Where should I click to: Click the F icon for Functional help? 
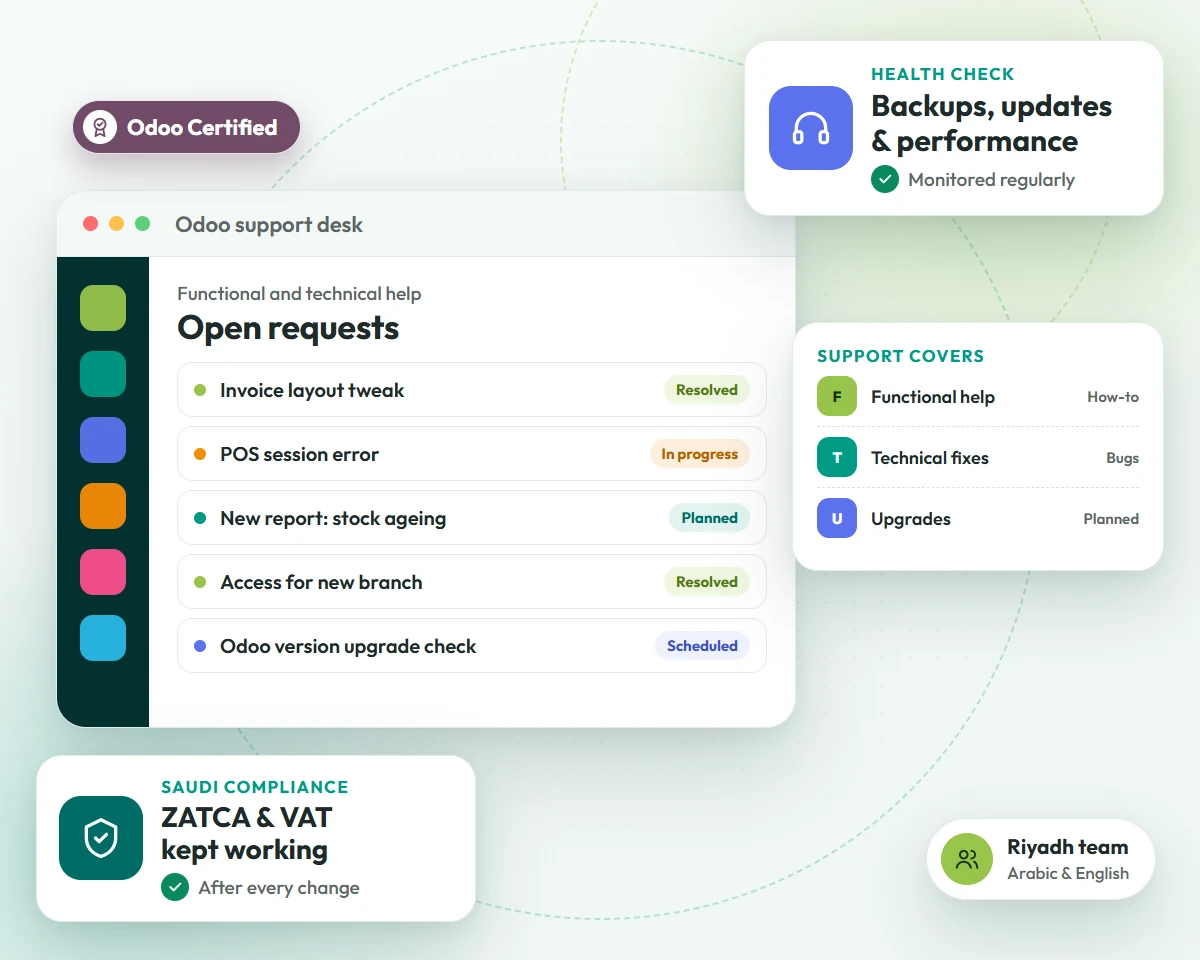(x=837, y=397)
